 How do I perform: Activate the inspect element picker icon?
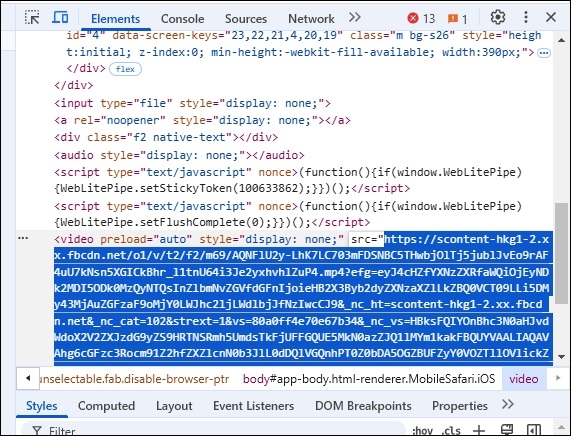coord(32,17)
